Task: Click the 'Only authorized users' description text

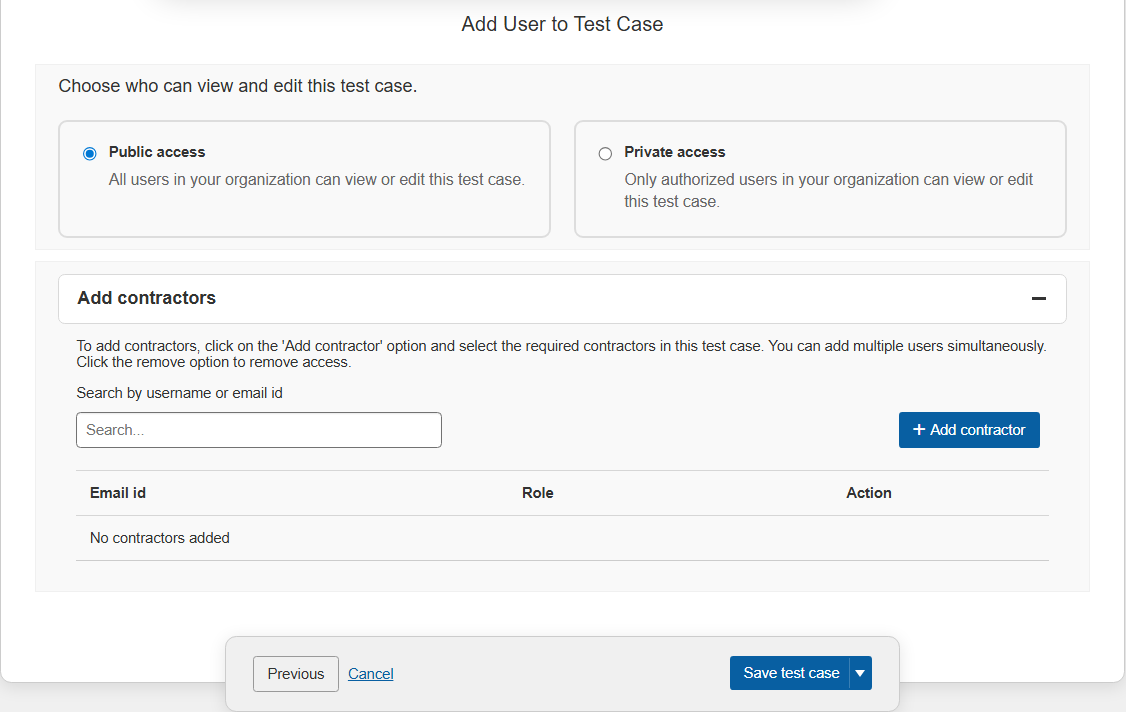Action: click(828, 180)
